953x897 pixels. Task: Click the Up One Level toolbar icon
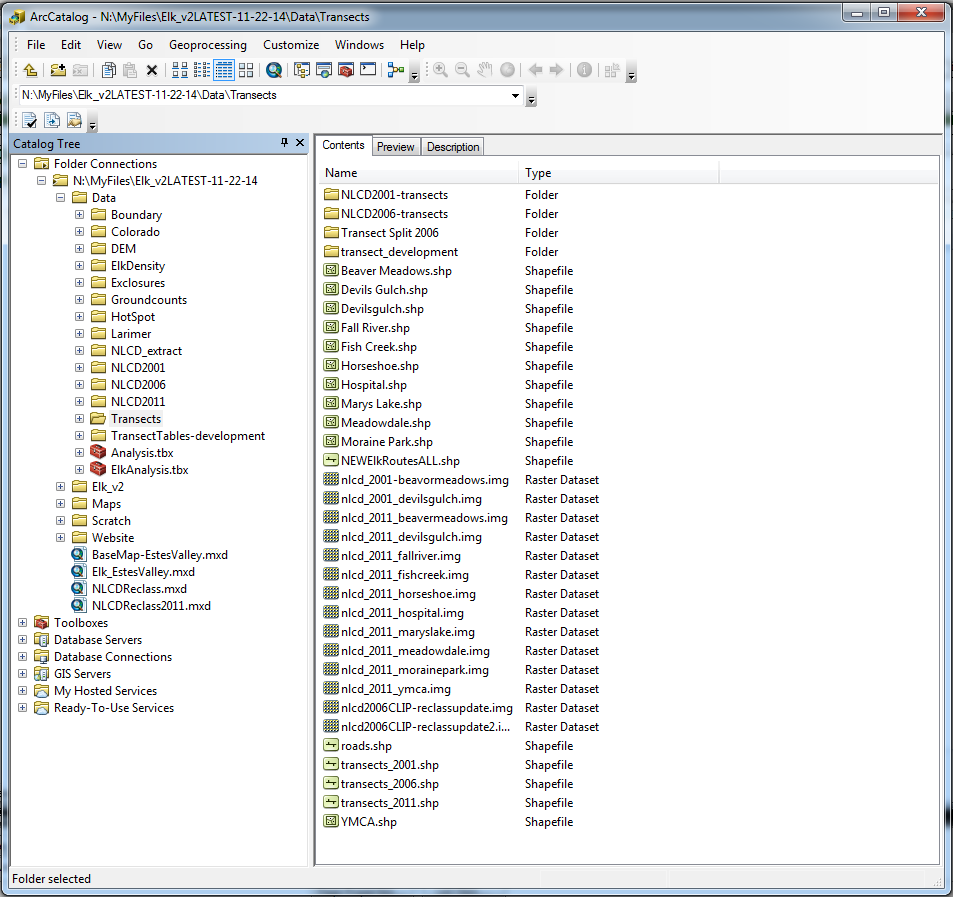tap(30, 70)
